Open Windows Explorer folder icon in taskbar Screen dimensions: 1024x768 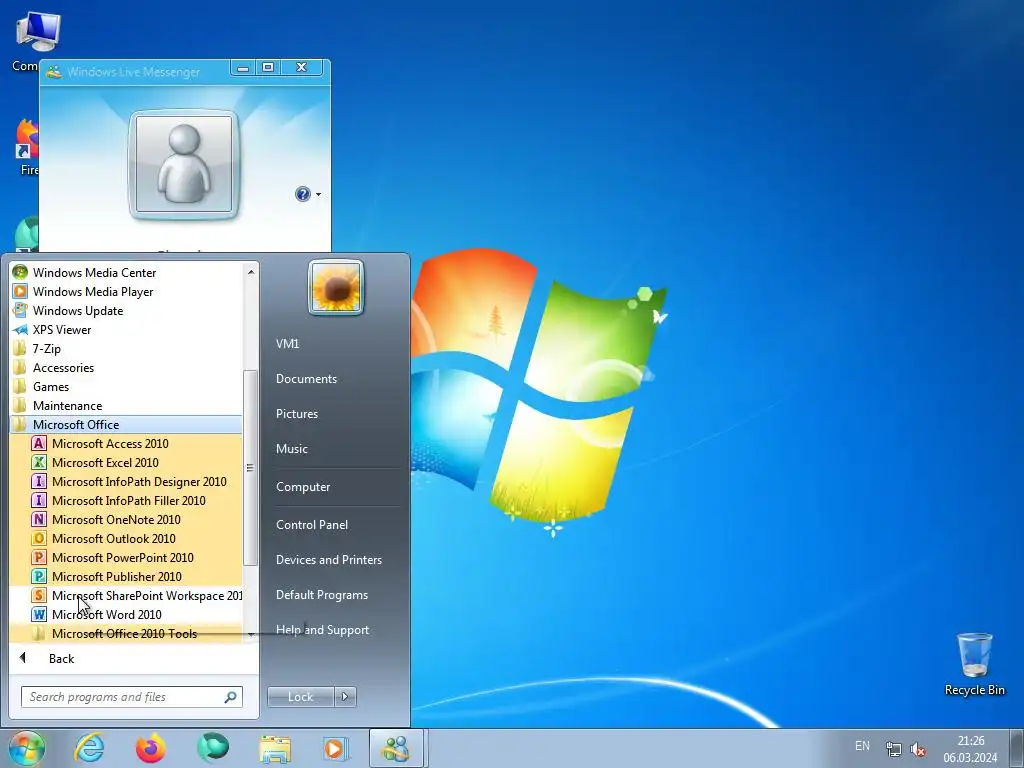tap(275, 748)
